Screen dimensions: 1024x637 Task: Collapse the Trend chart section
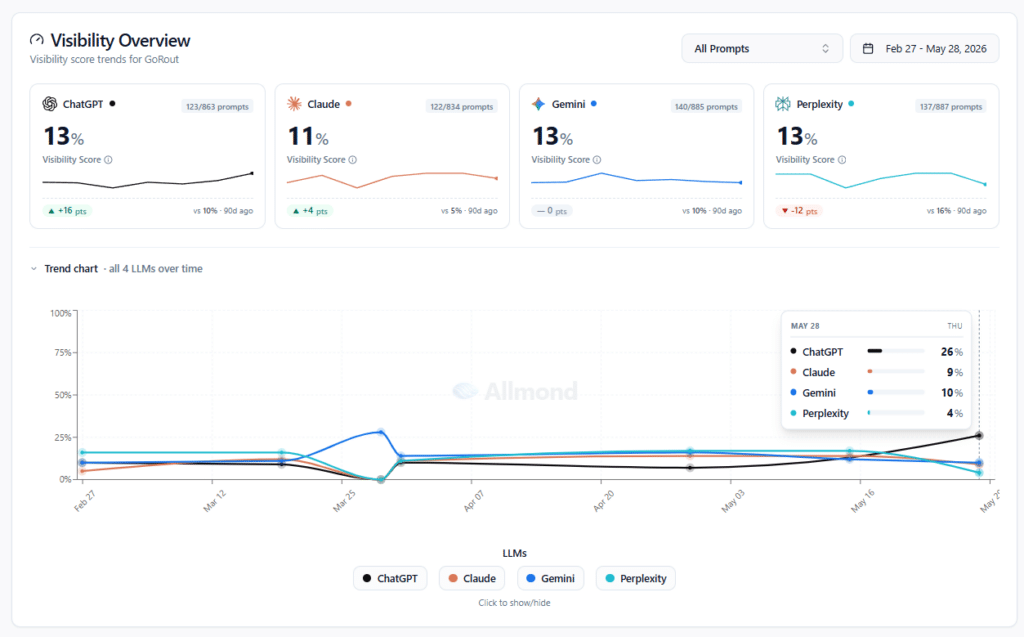[34, 269]
